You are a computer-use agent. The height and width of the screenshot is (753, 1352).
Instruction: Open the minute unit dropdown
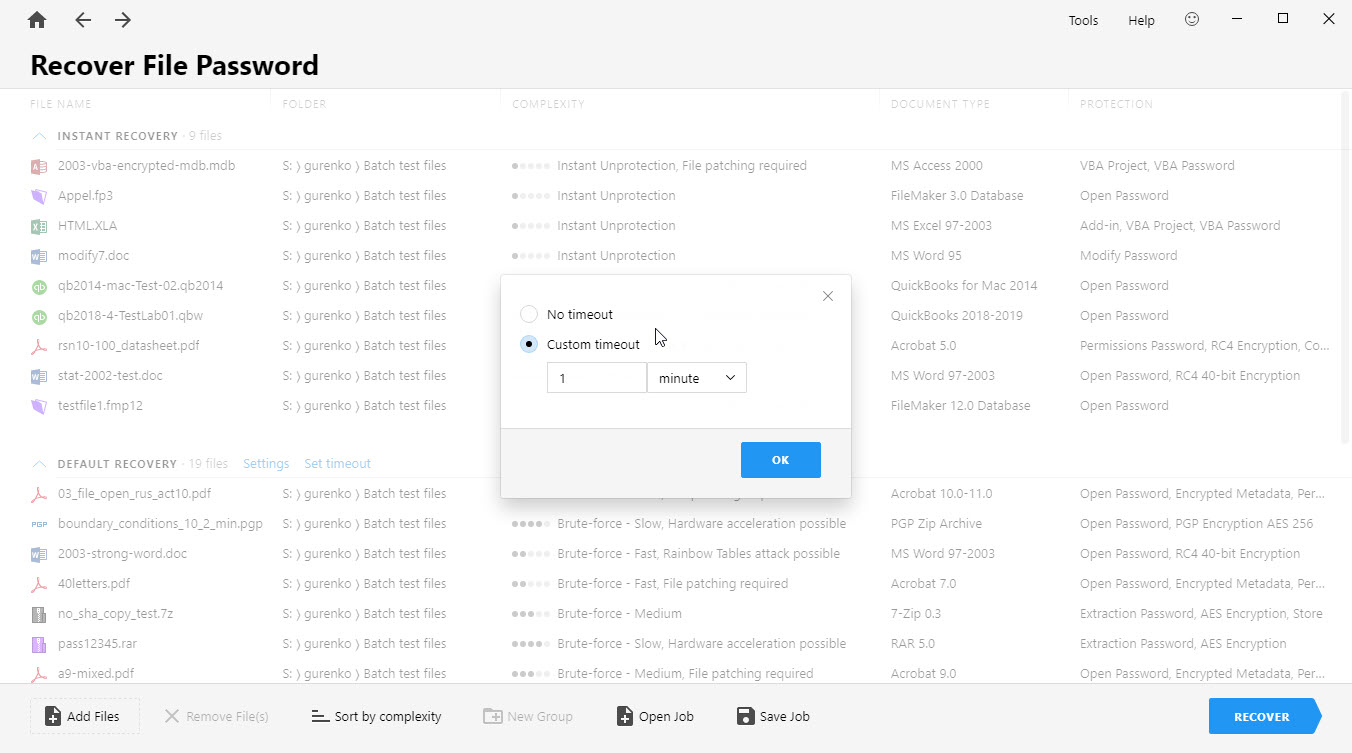(697, 378)
